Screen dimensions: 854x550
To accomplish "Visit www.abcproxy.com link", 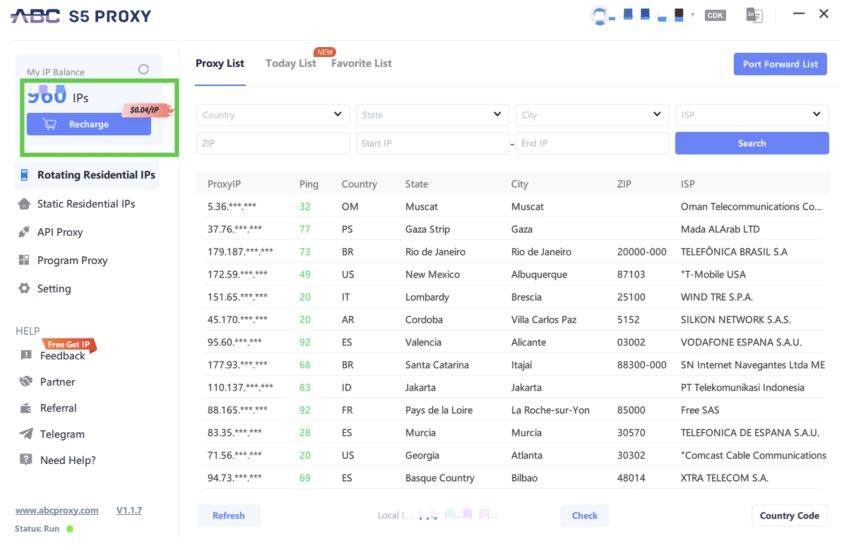I will pyautogui.click(x=57, y=511).
